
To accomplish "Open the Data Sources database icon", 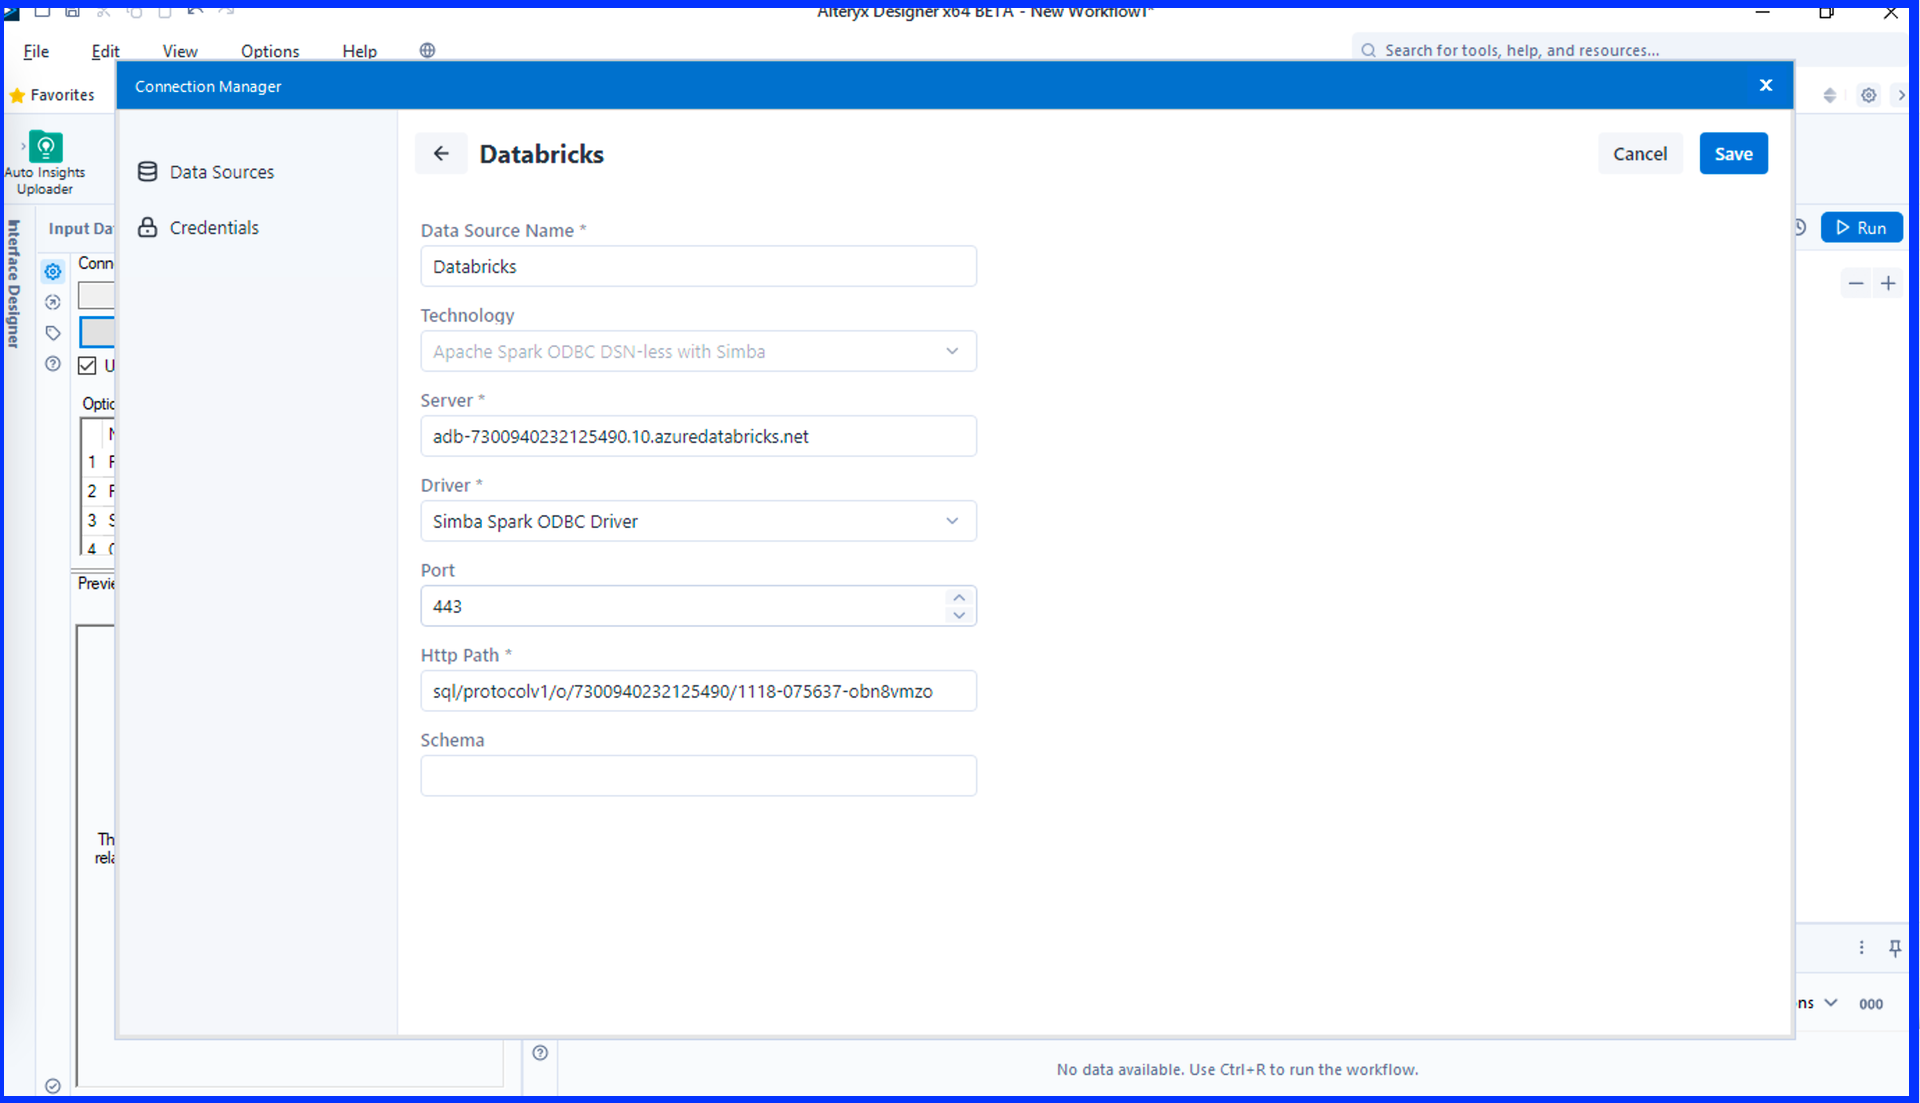I will click(x=147, y=172).
